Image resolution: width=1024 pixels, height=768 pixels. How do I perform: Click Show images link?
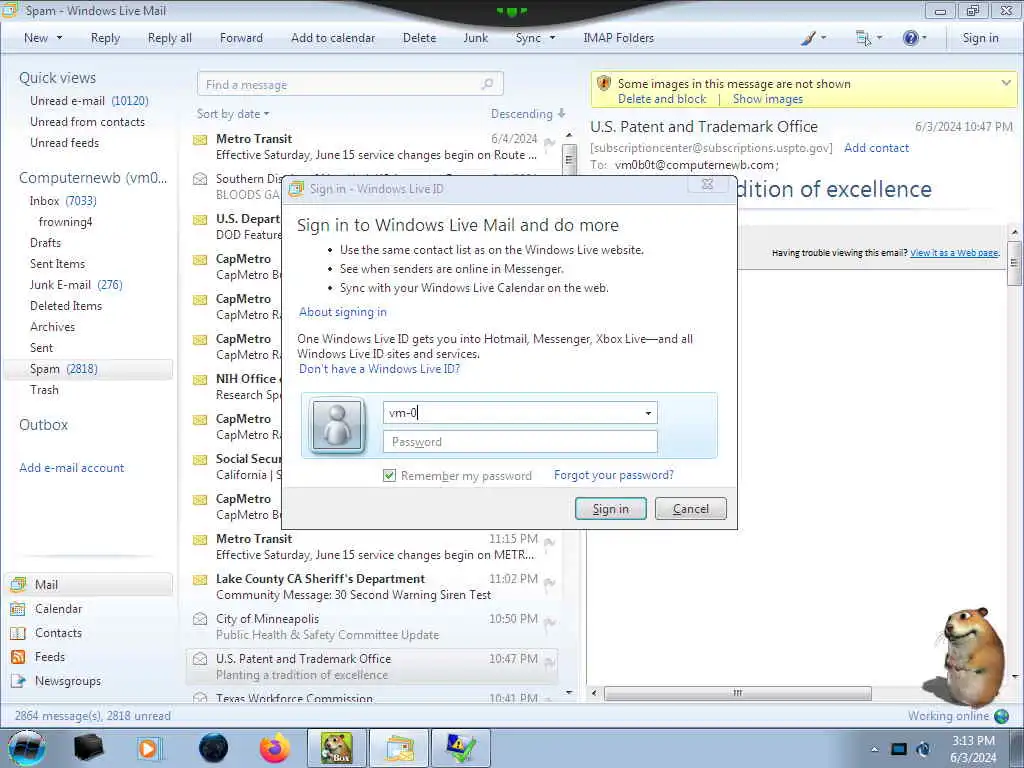point(767,99)
